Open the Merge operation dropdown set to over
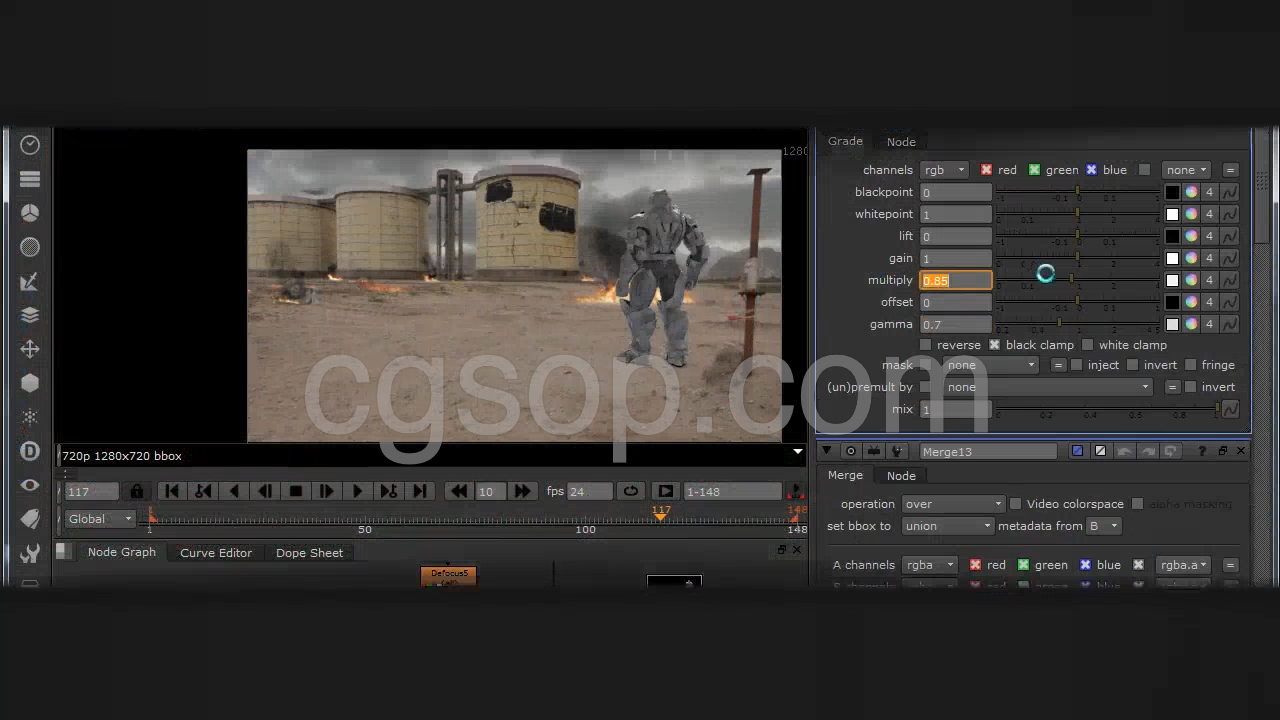Screen dimensions: 1280x720 953,504
